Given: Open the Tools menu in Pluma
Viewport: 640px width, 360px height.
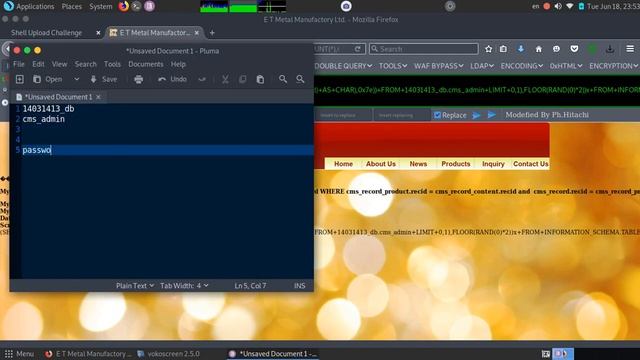Looking at the screenshot, I should (x=112, y=64).
